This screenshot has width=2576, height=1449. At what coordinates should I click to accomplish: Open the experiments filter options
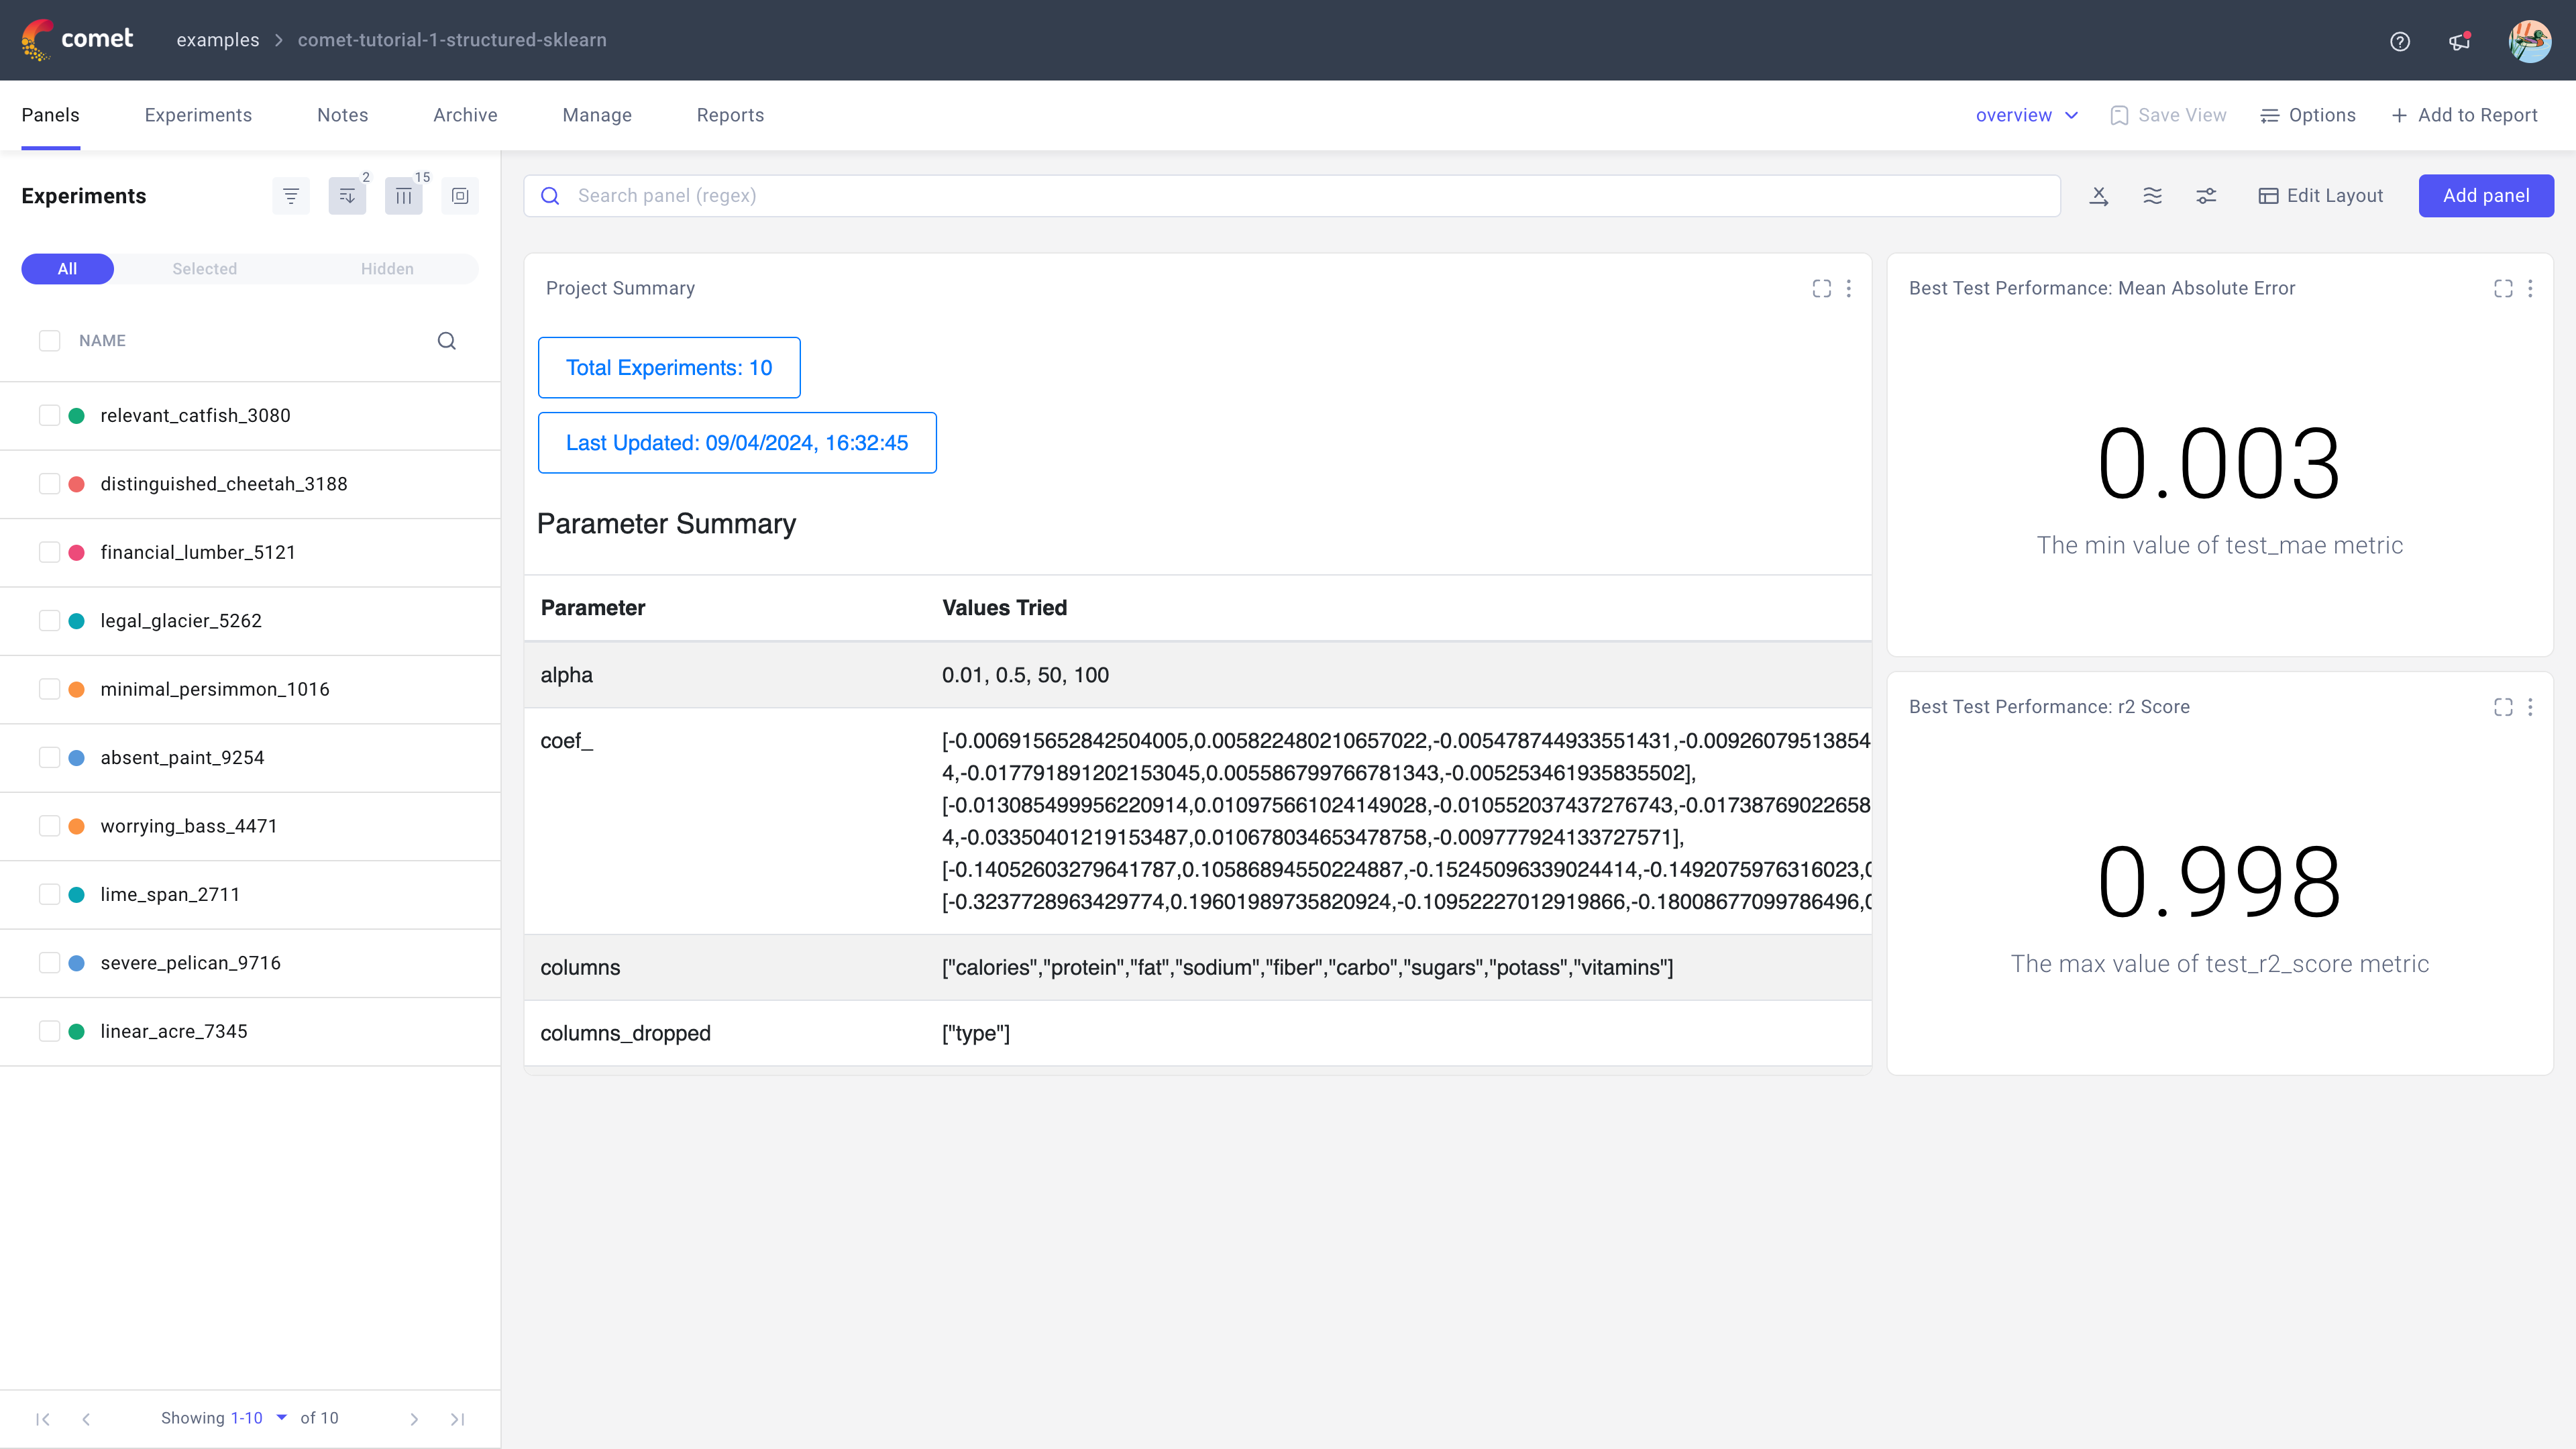coord(291,195)
